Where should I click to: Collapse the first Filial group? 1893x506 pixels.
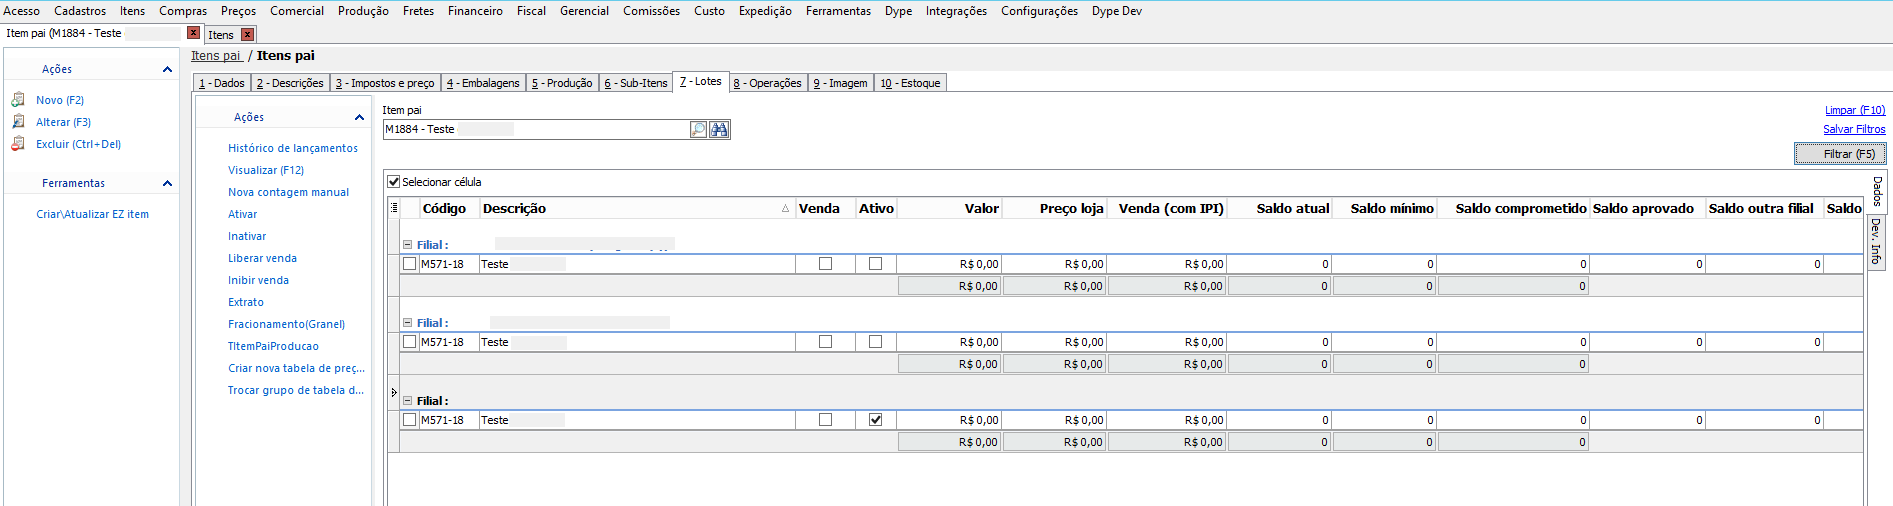(x=407, y=245)
